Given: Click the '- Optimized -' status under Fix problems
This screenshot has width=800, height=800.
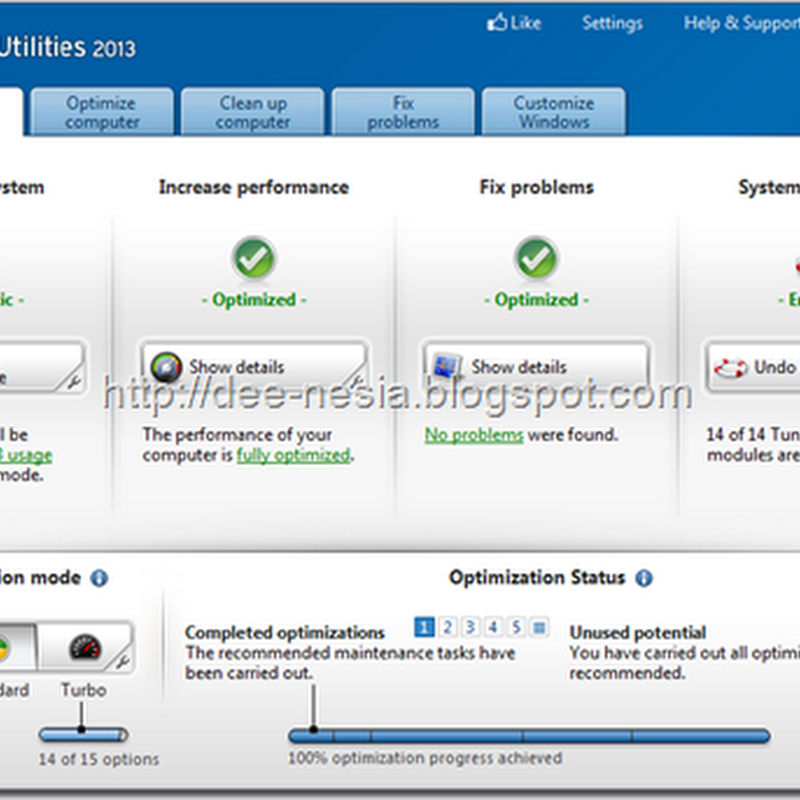Looking at the screenshot, I should [536, 299].
